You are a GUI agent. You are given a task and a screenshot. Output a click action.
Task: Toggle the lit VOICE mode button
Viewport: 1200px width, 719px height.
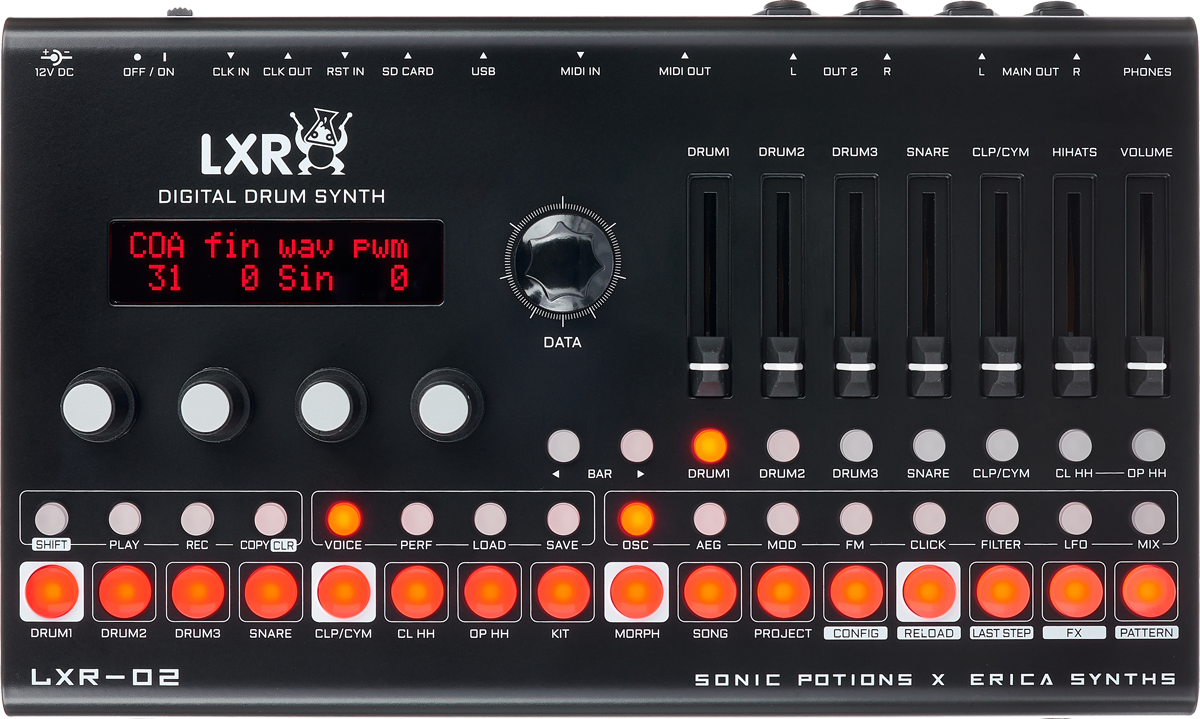pos(343,518)
